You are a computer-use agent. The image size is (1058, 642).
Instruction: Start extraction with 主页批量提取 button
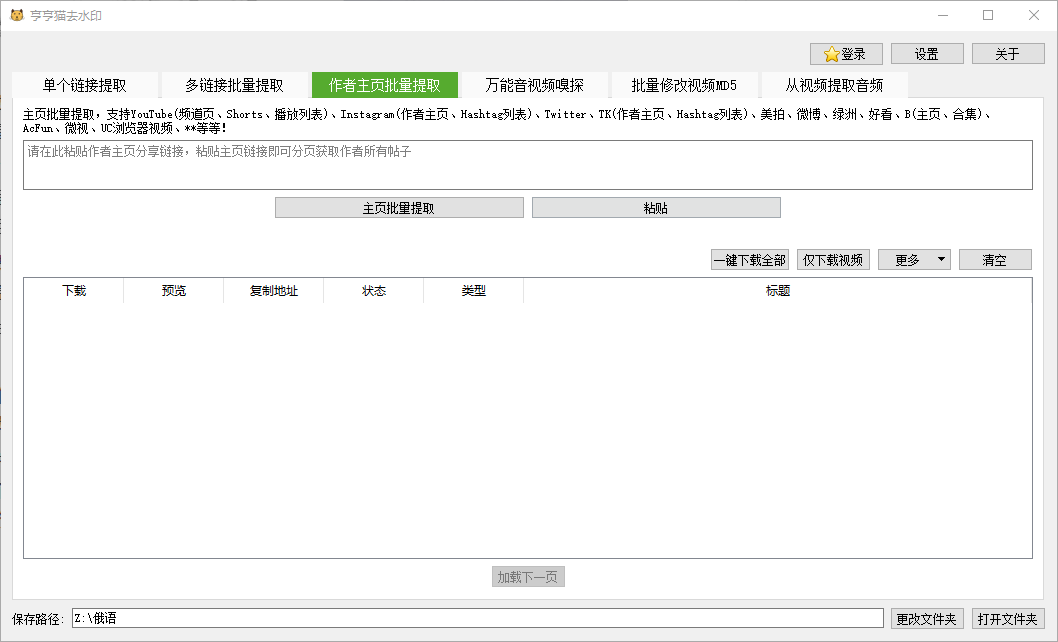399,207
